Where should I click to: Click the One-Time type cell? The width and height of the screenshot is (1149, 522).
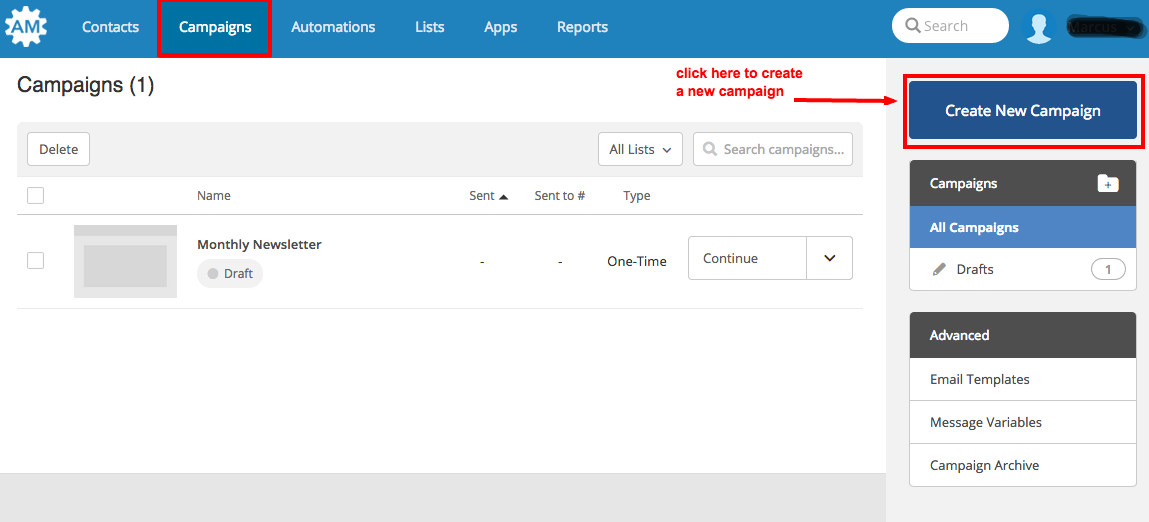point(637,261)
